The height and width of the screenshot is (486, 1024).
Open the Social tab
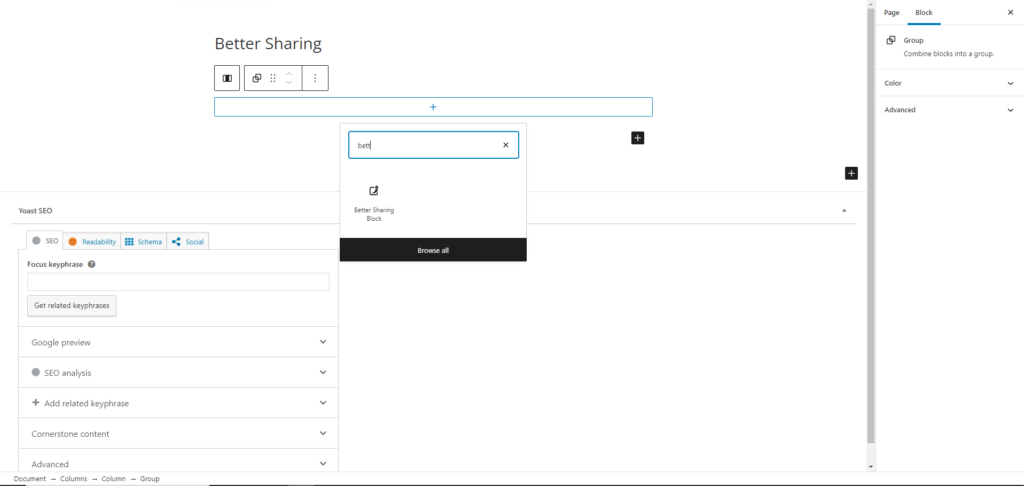(x=187, y=241)
